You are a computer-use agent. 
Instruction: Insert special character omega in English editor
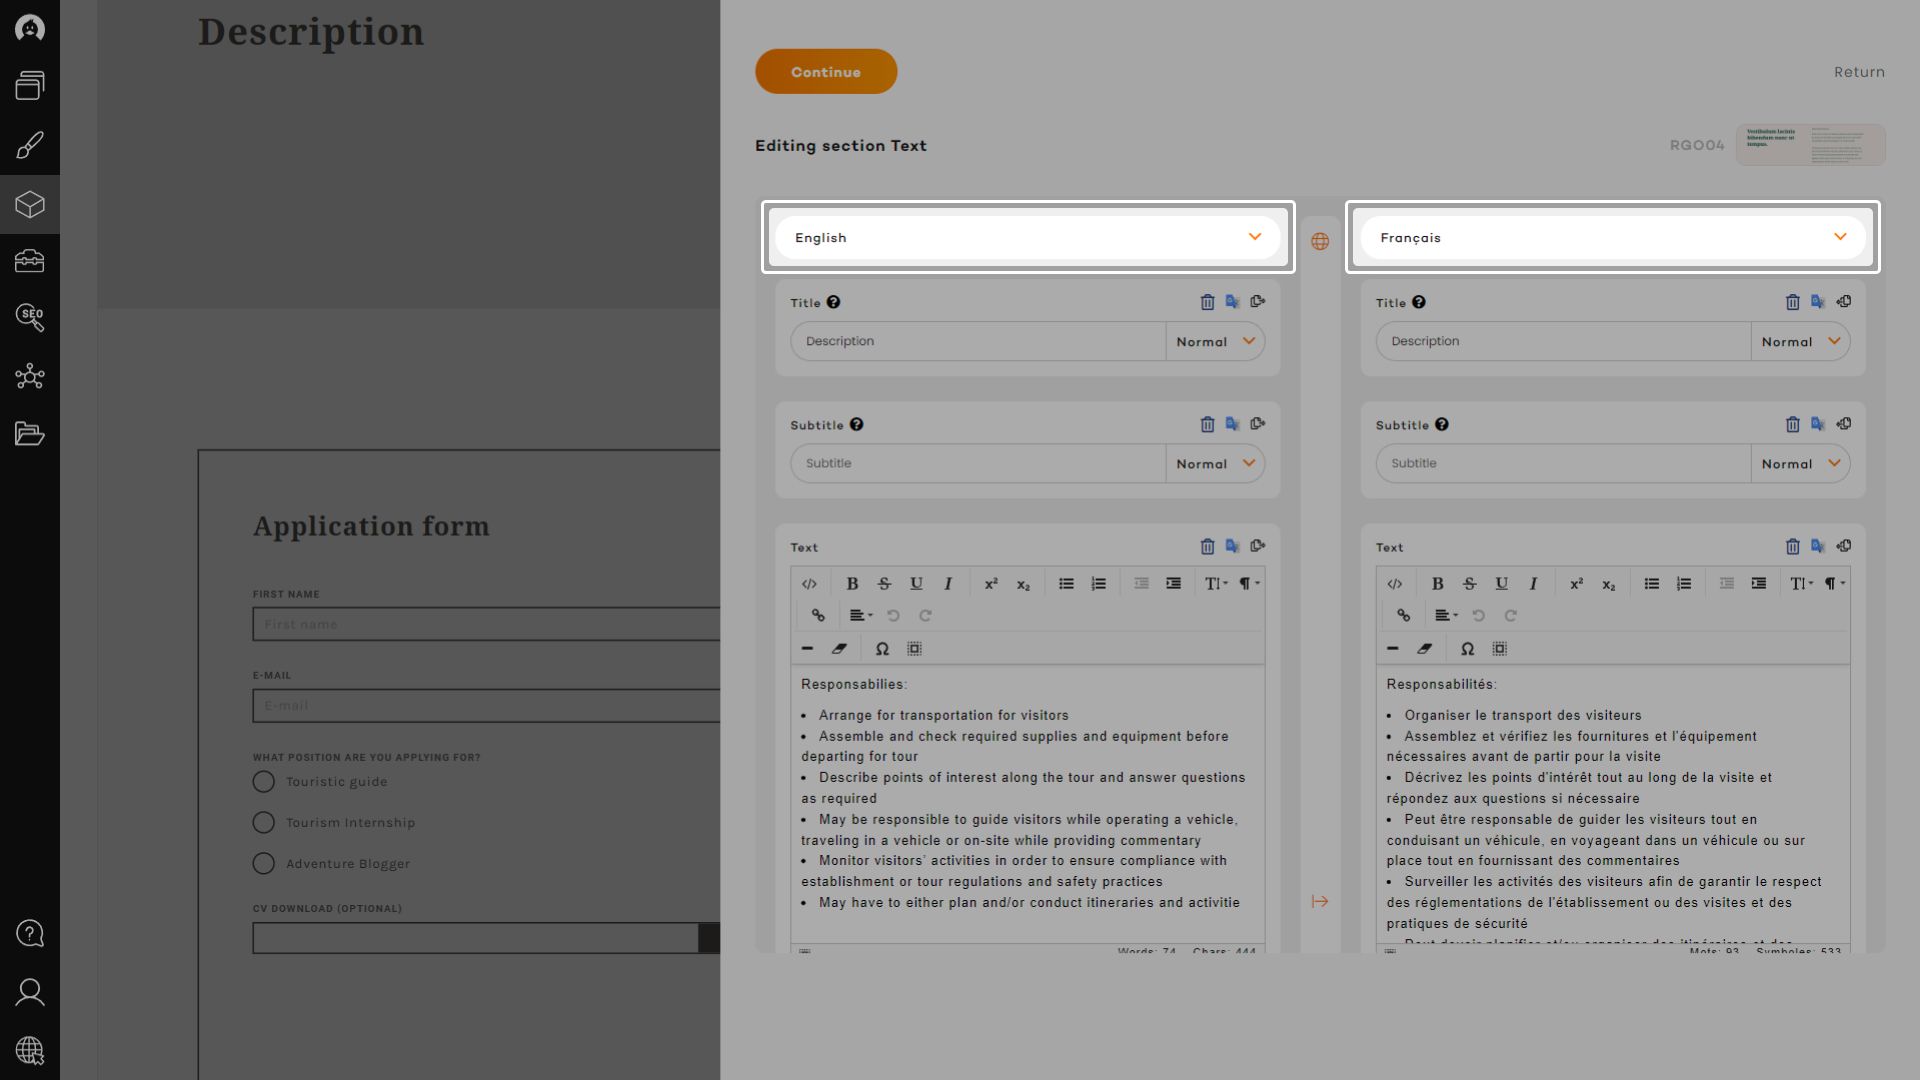click(x=882, y=649)
